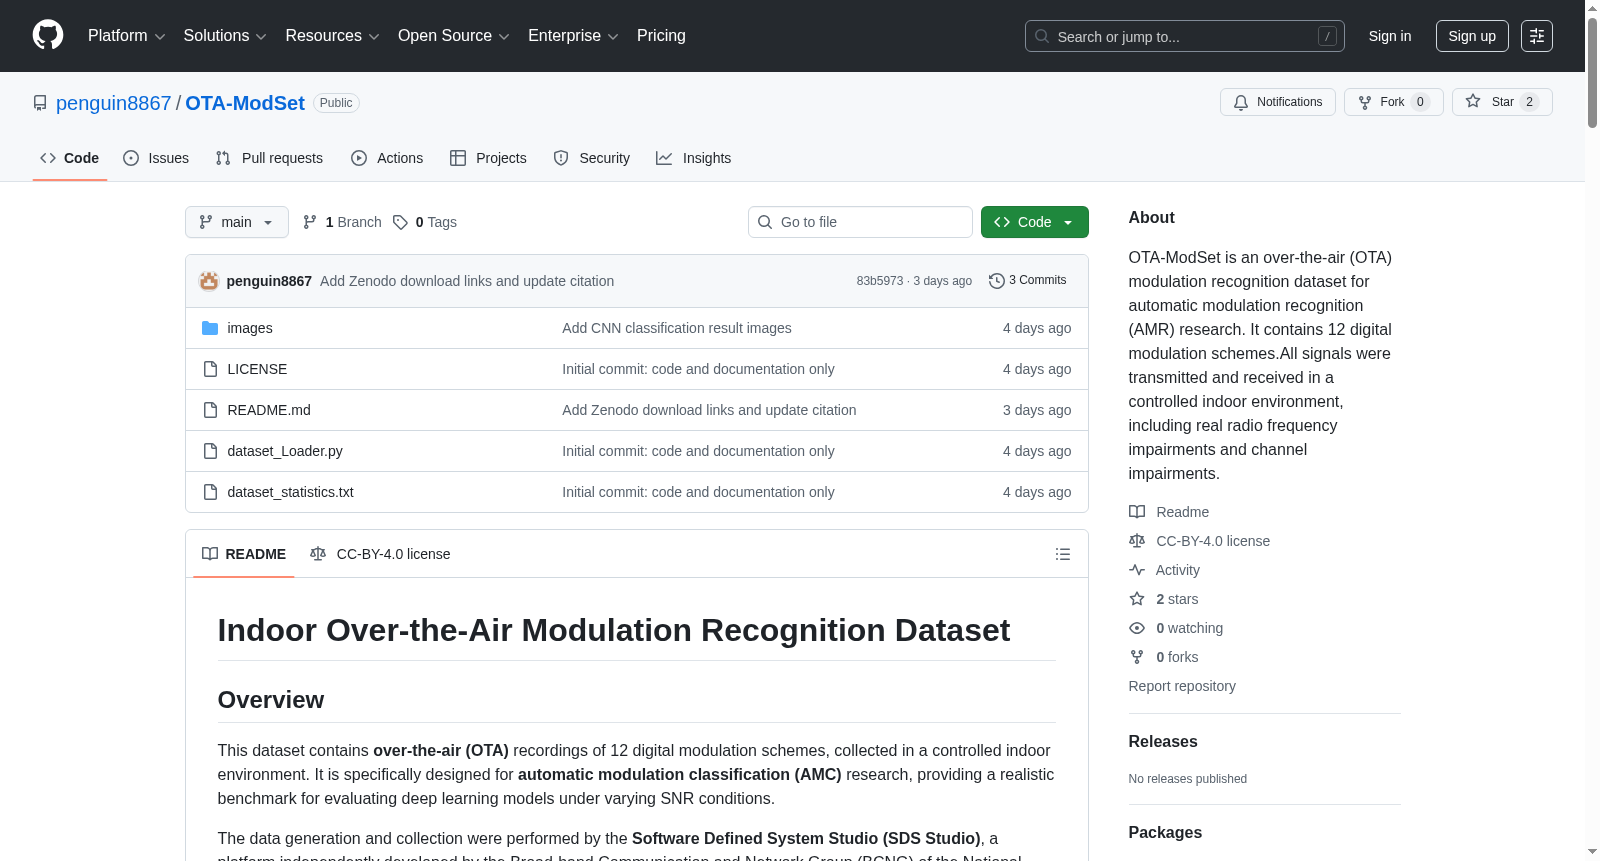Click the images folder icon
The width and height of the screenshot is (1600, 861).
tap(210, 328)
